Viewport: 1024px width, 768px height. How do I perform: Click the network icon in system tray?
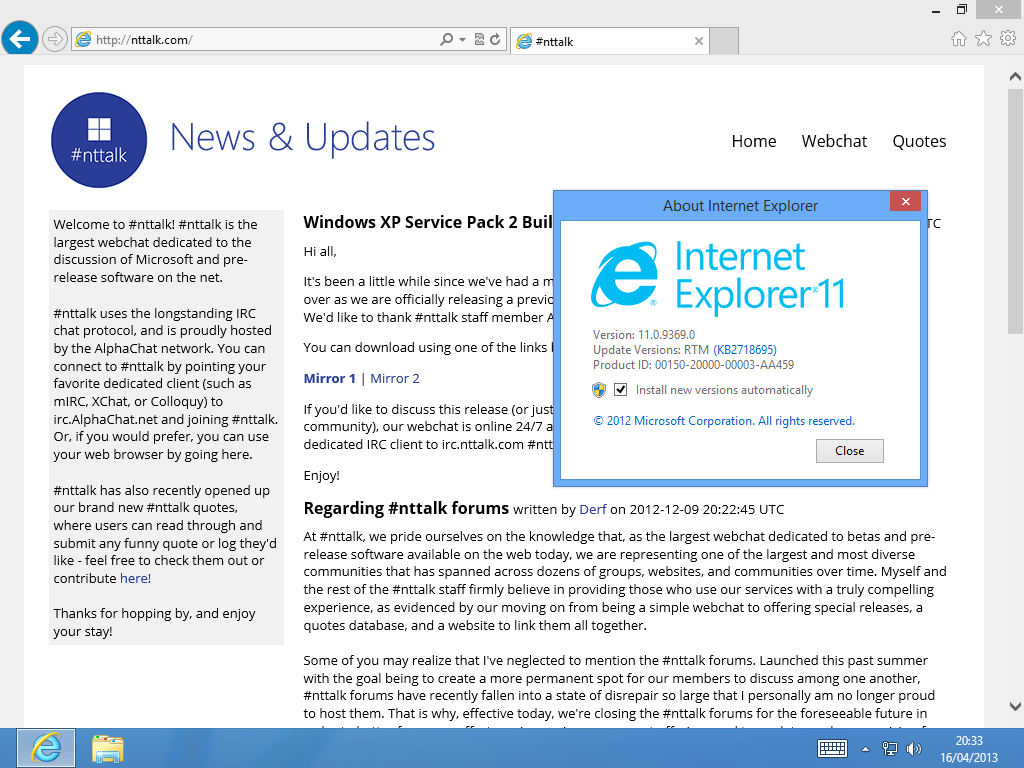coord(889,748)
